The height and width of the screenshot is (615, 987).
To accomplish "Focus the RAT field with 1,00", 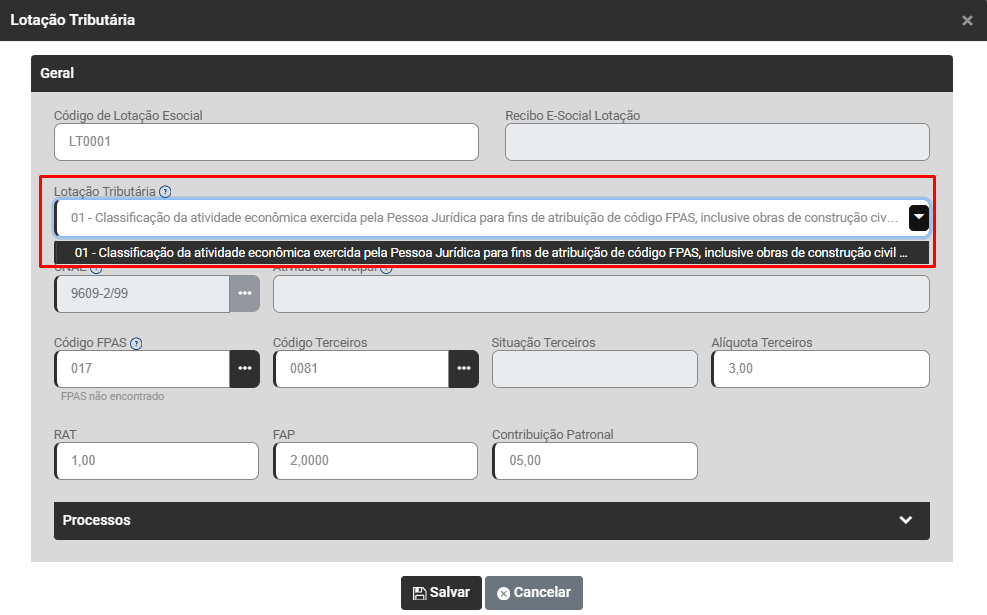I will pos(156,461).
